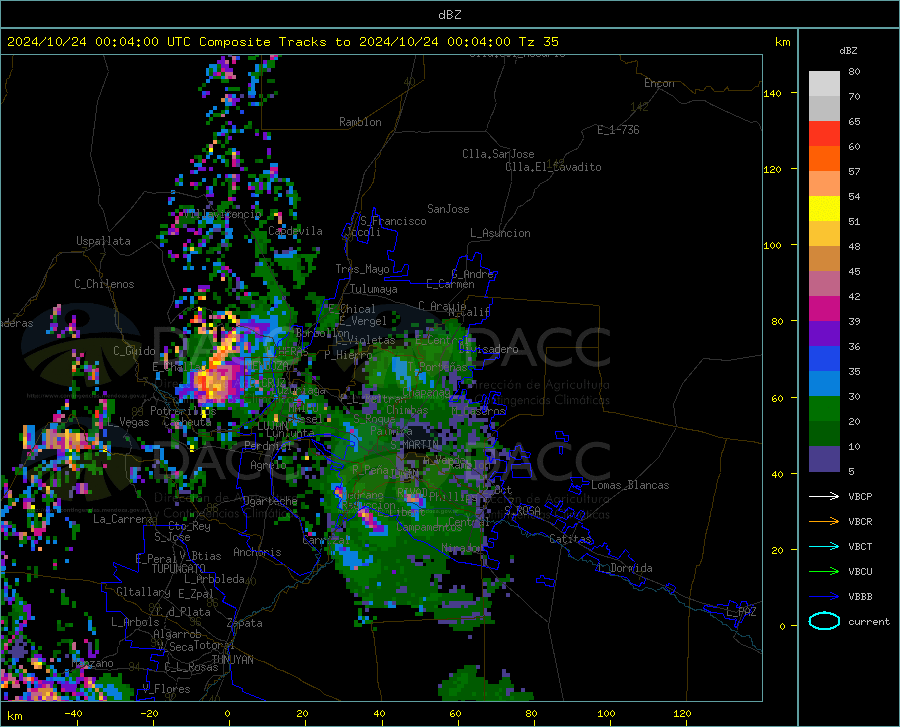Click the Catitas map label
This screenshot has height=727, width=900.
570,539
